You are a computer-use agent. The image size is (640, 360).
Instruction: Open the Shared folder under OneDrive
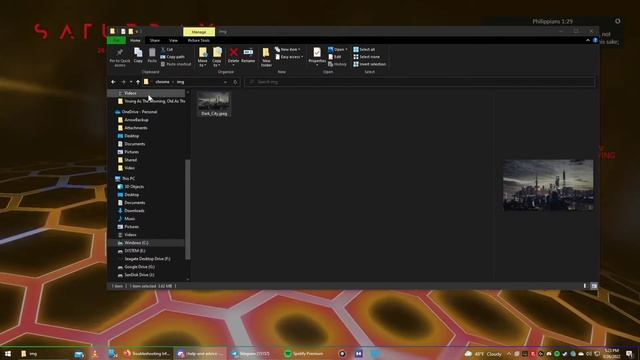(131, 160)
